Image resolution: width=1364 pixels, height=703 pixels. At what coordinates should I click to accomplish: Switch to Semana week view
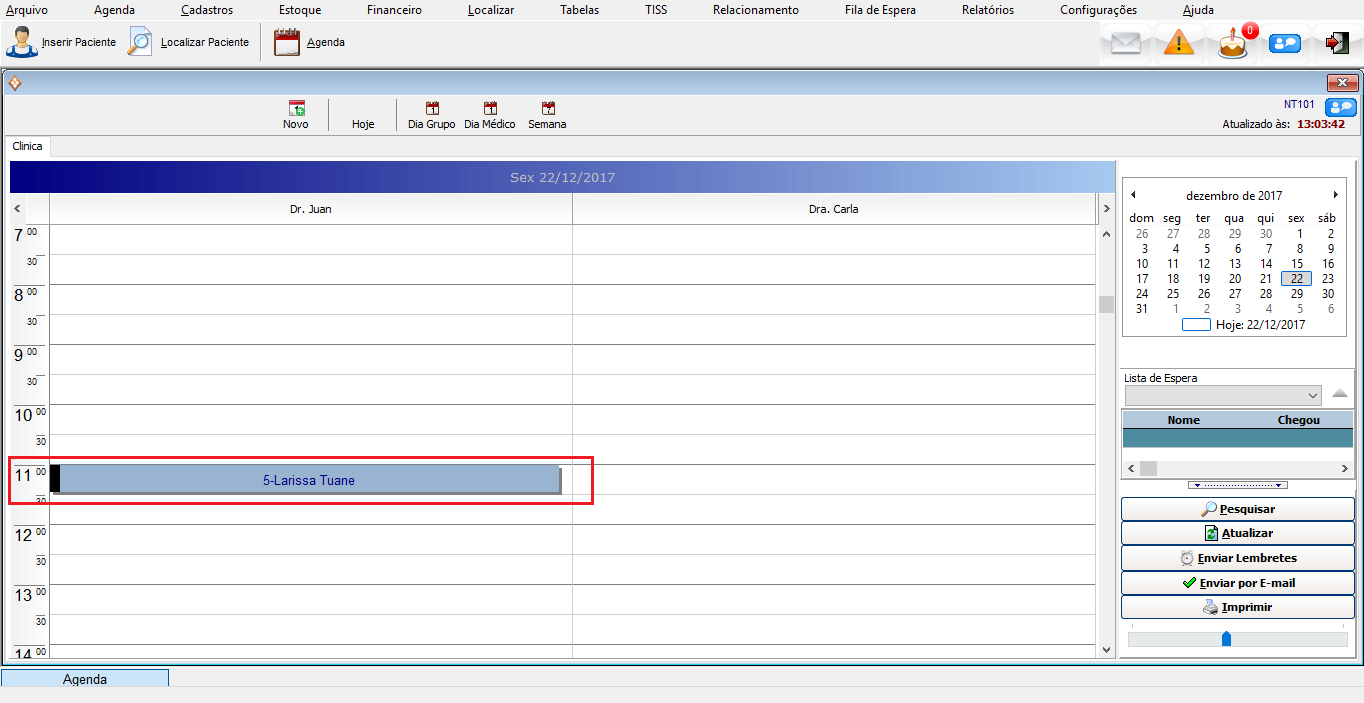click(x=547, y=109)
